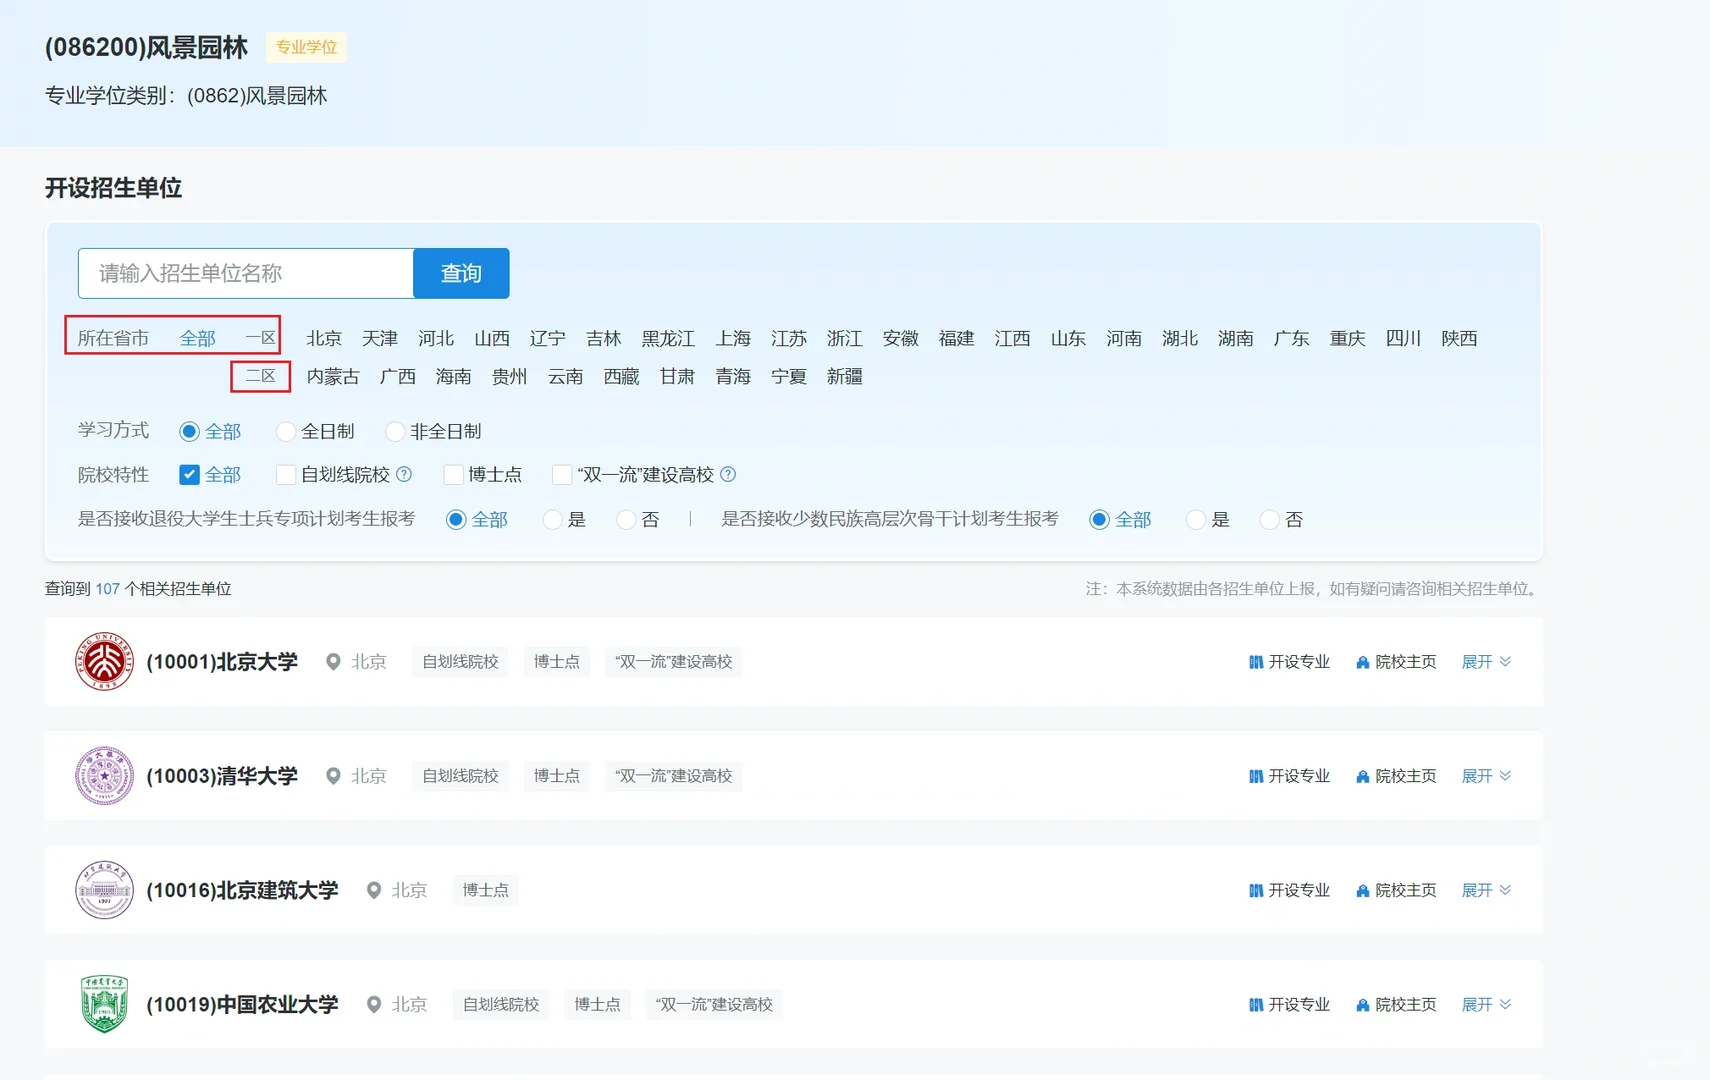Click the Tsinghua University logo
The height and width of the screenshot is (1080, 1710).
pyautogui.click(x=104, y=776)
